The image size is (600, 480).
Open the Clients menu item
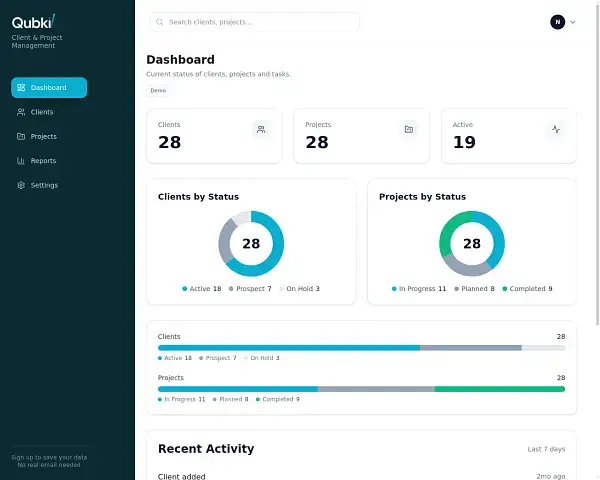coord(42,112)
